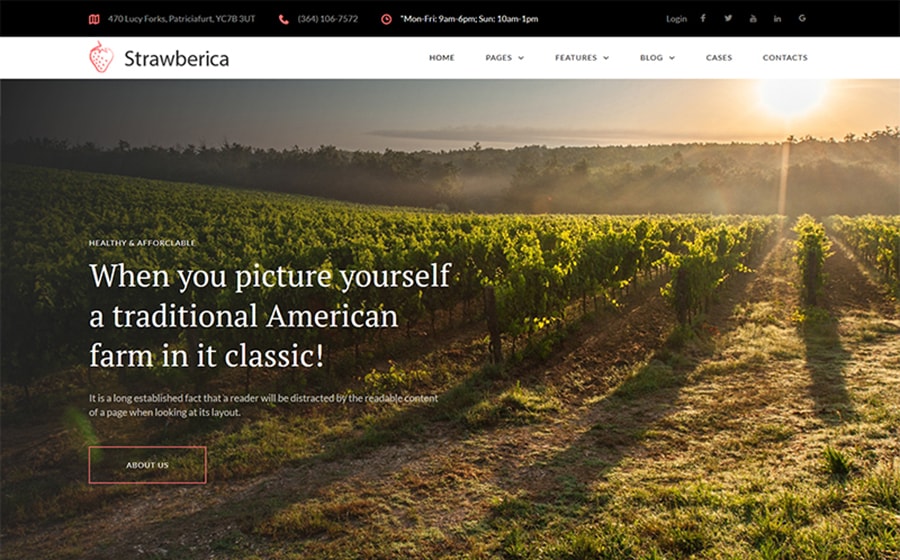Image resolution: width=900 pixels, height=560 pixels.
Task: Open the YouTube social icon
Action: tap(752, 18)
